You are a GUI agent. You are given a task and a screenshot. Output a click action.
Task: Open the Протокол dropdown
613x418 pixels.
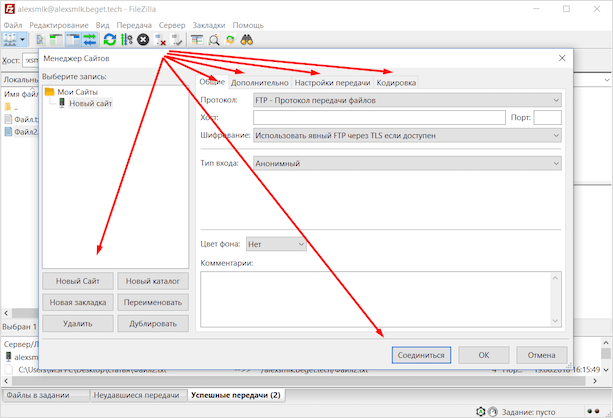[407, 100]
